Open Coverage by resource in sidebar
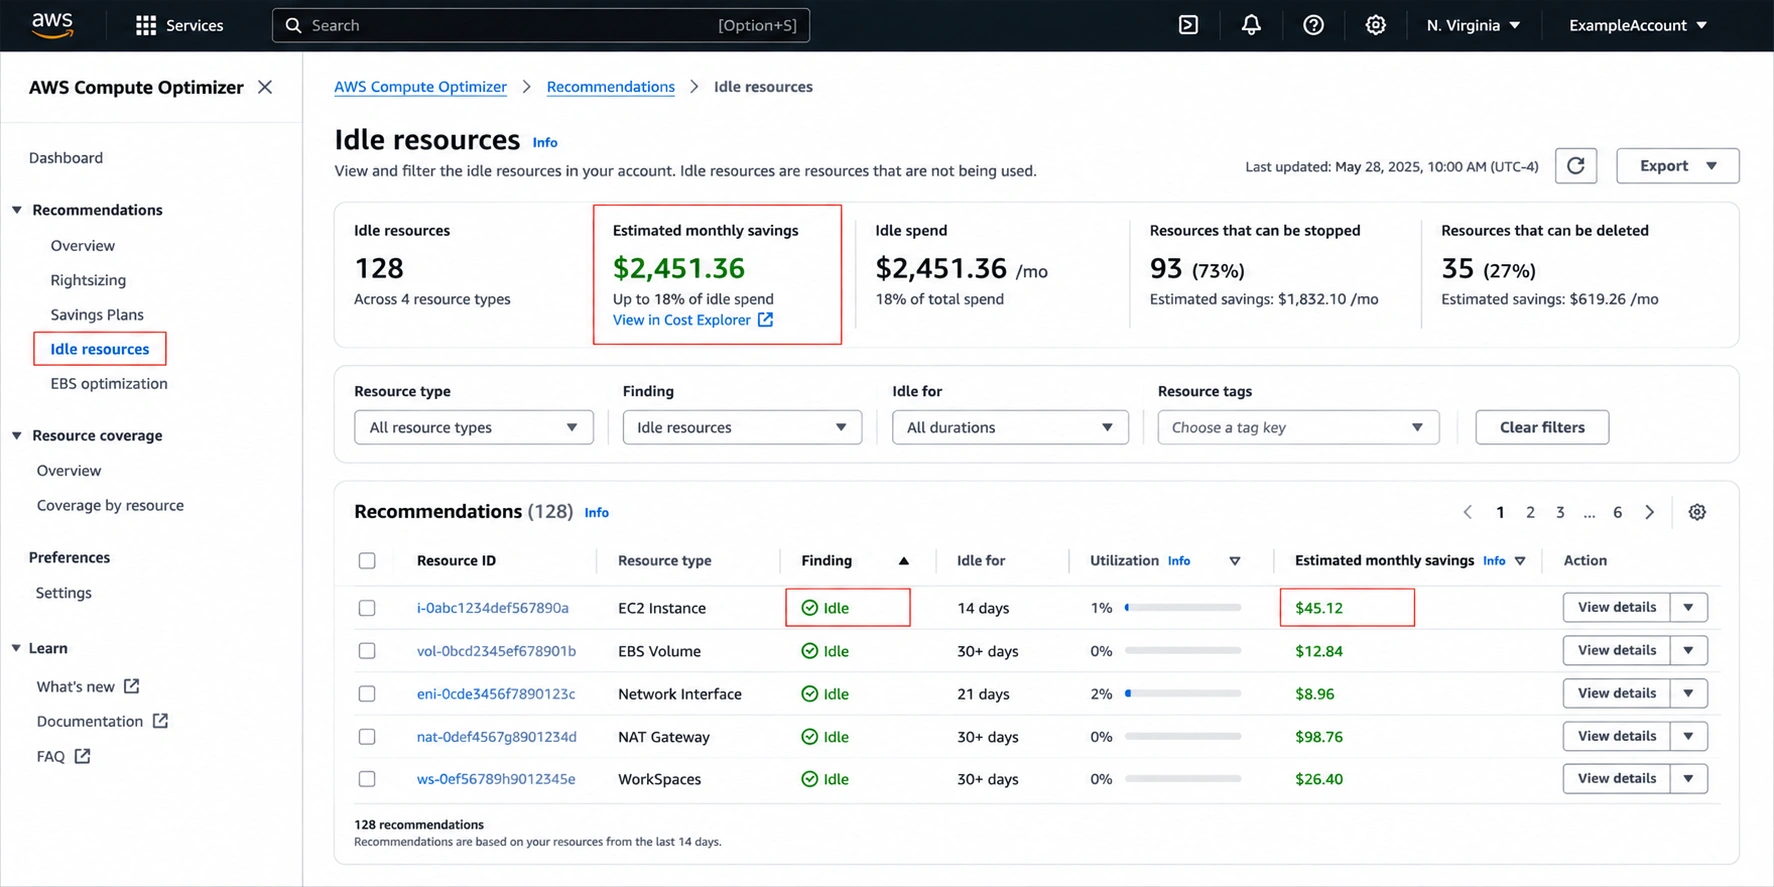1774x887 pixels. point(110,506)
